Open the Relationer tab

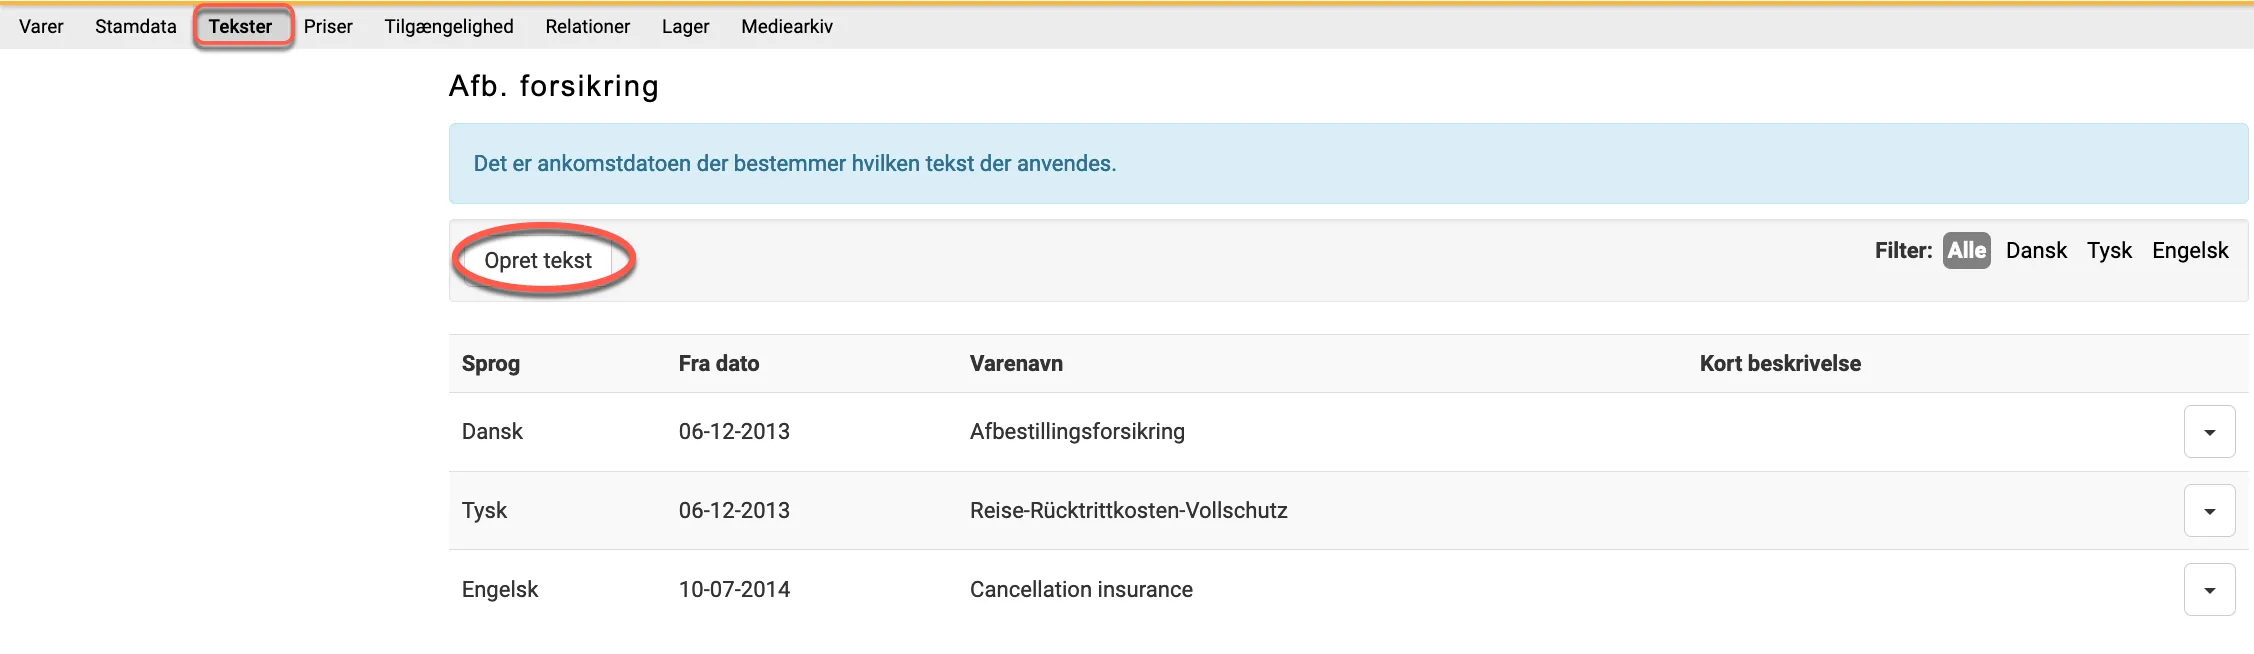pos(587,27)
